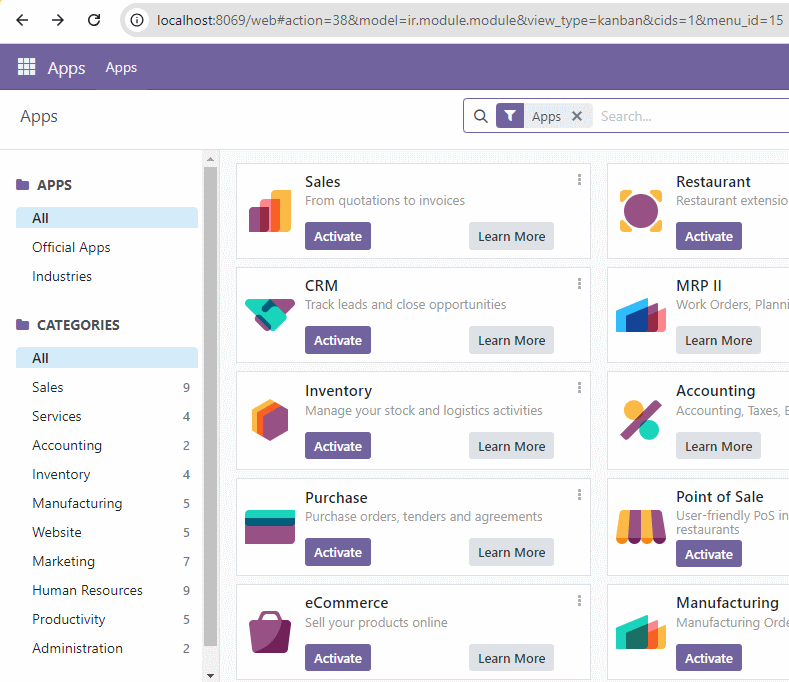Learn more about eCommerce
Screen dimensions: 789x682
[511, 658]
